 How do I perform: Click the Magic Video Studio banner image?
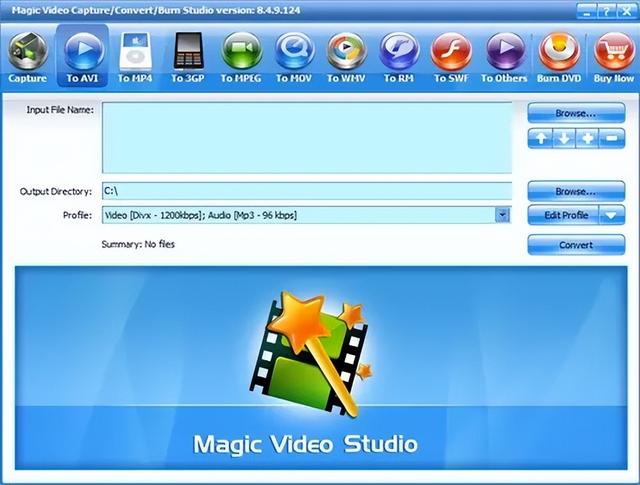[321, 368]
